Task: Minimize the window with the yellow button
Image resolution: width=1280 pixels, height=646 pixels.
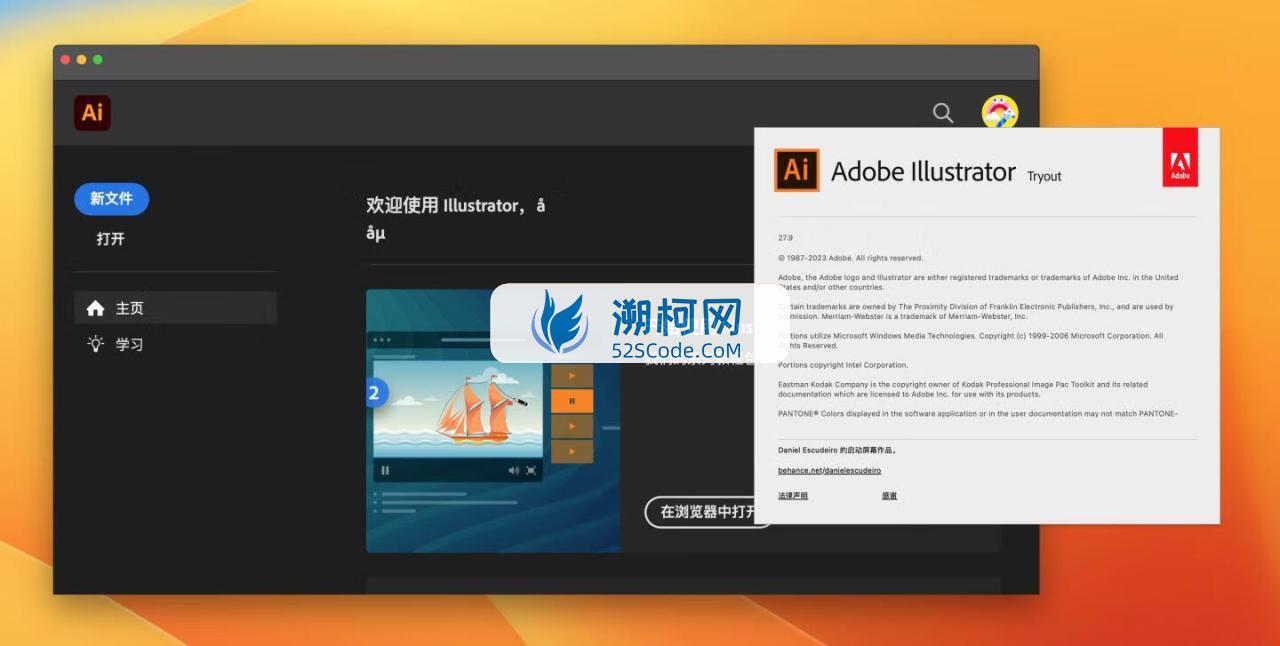Action: [x=81, y=60]
